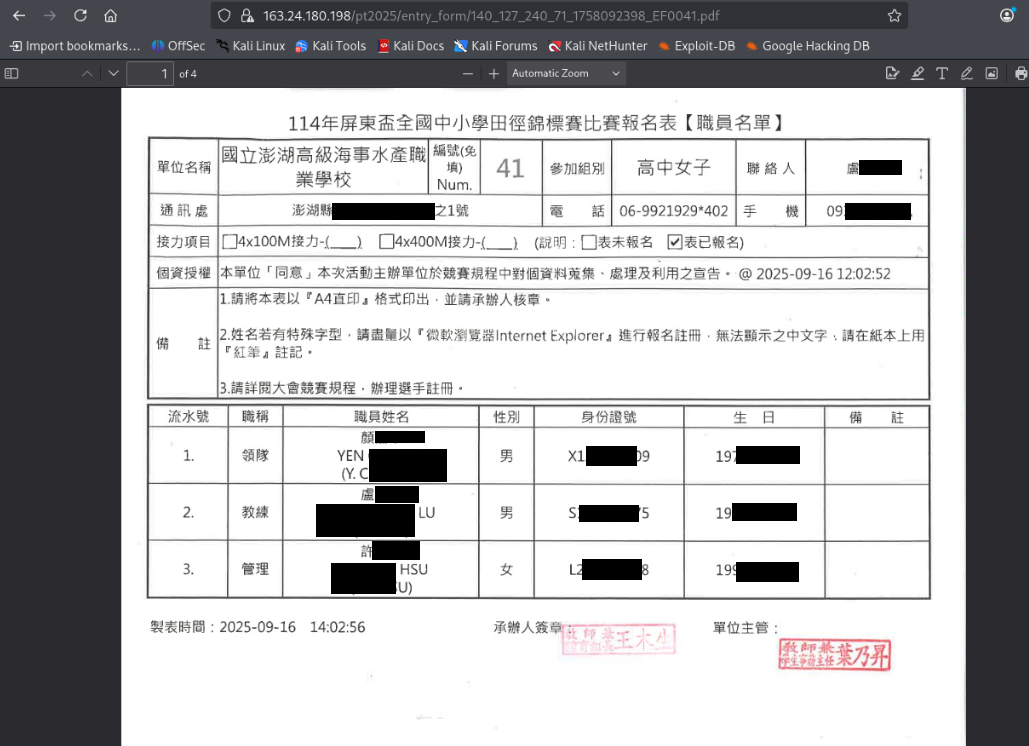
Task: Click the browser forward arrow
Action: (x=50, y=16)
